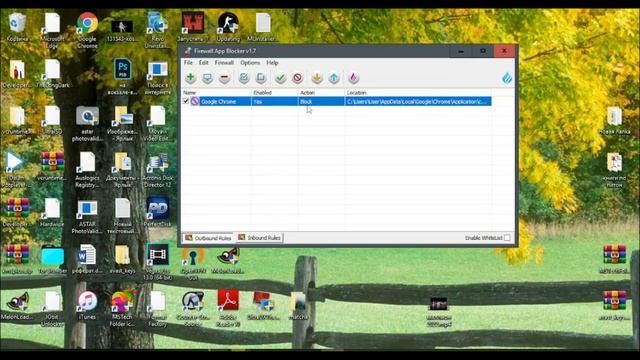Screen dimensions: 640x360
Task: Open the Edit menu
Action: tap(204, 63)
